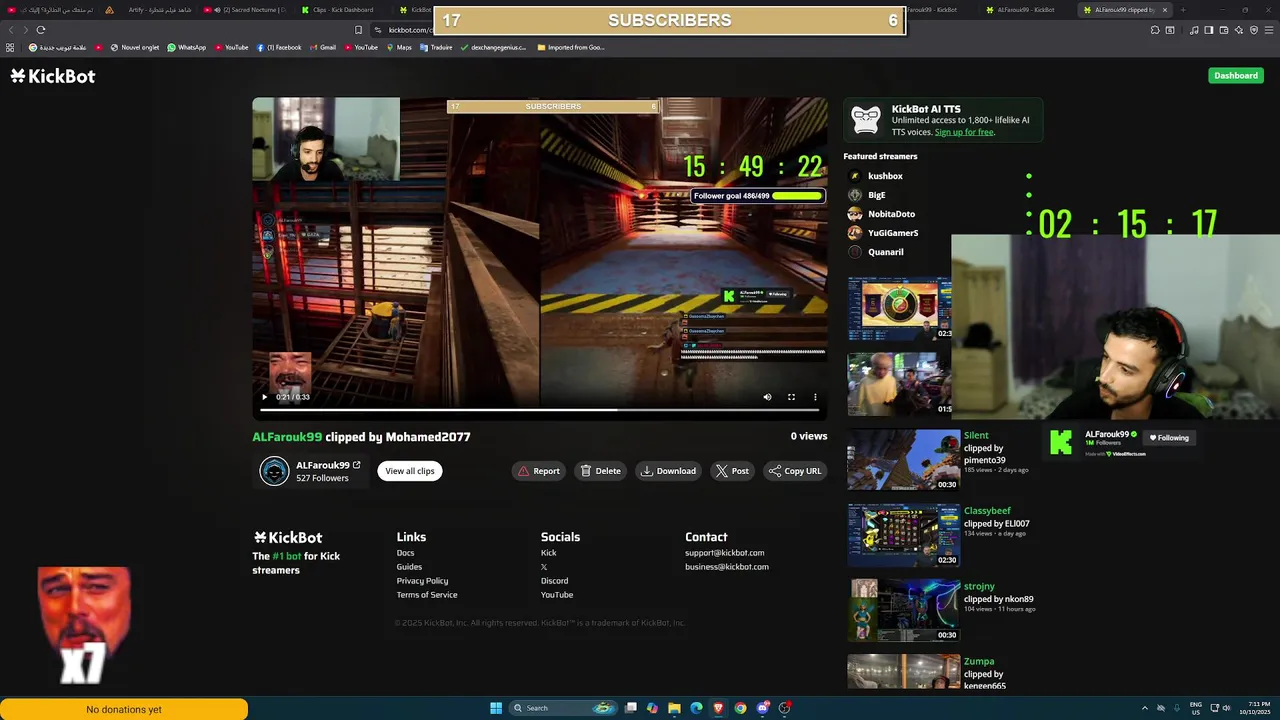Open the browser apps grid icon
This screenshot has width=1280, height=720.
tap(10, 47)
